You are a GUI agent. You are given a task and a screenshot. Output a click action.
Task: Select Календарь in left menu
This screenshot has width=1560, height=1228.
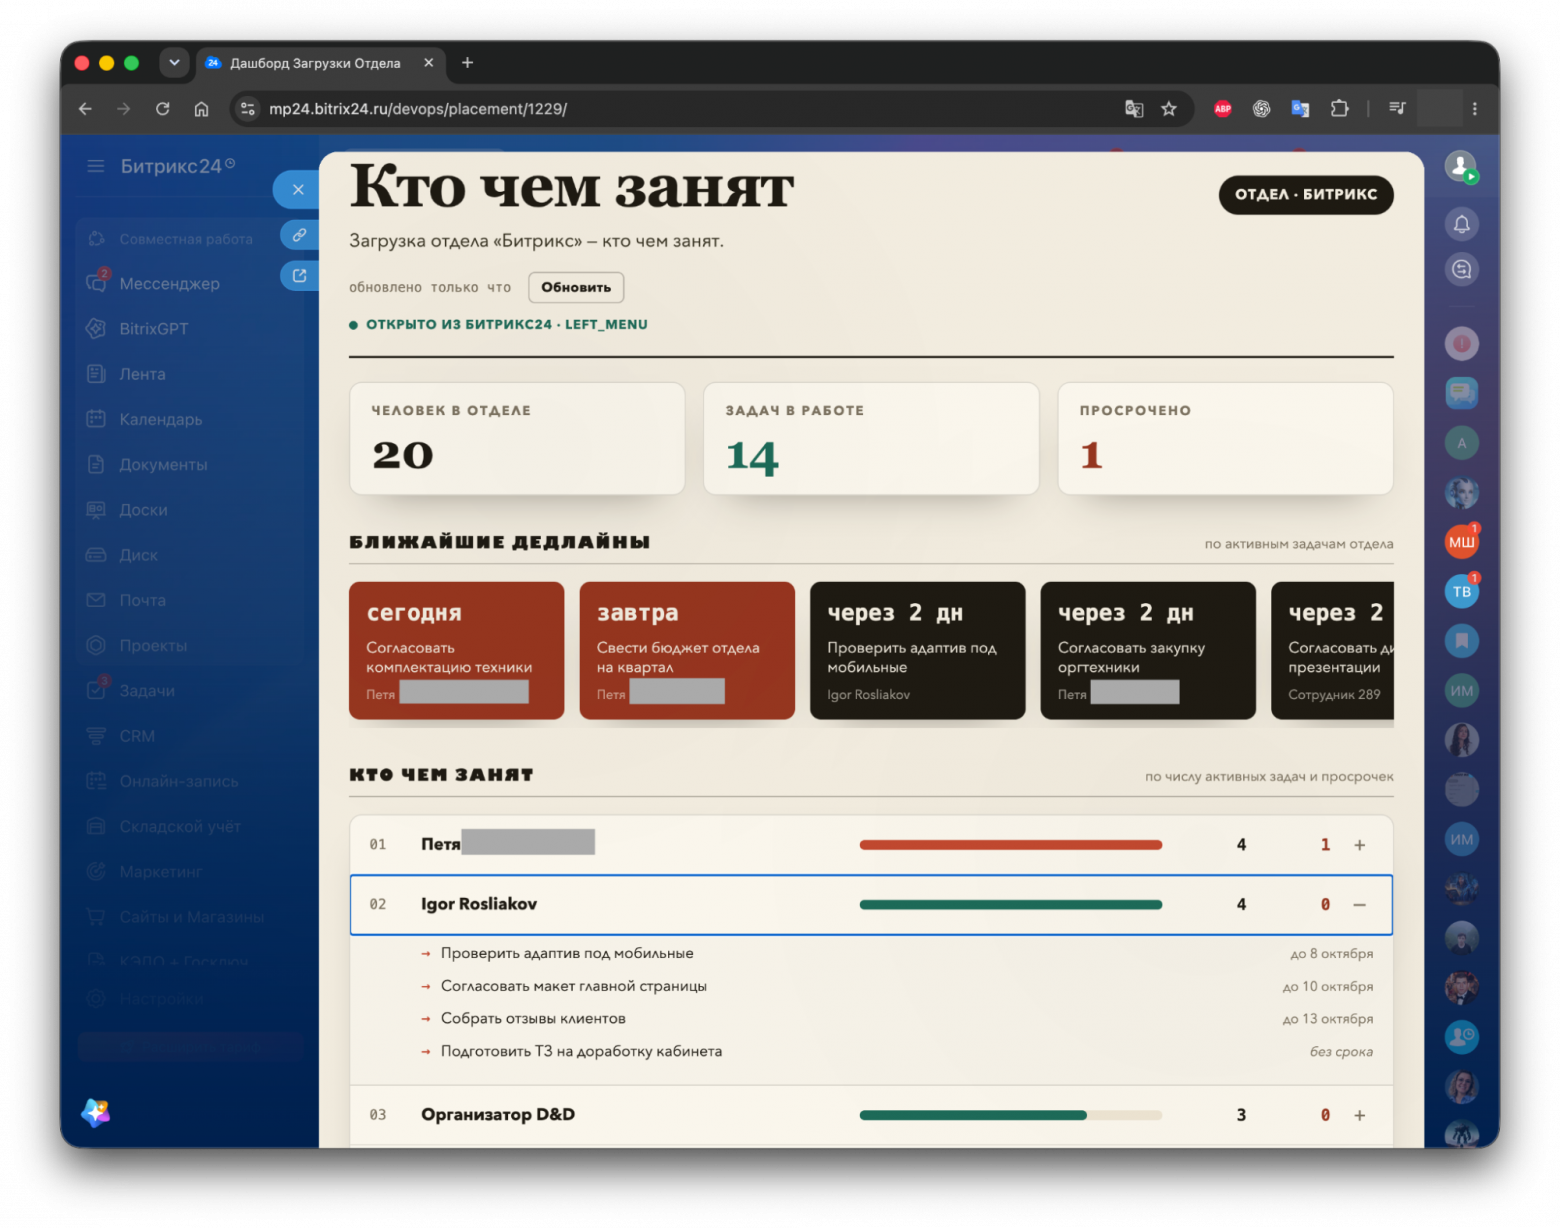pos(160,419)
